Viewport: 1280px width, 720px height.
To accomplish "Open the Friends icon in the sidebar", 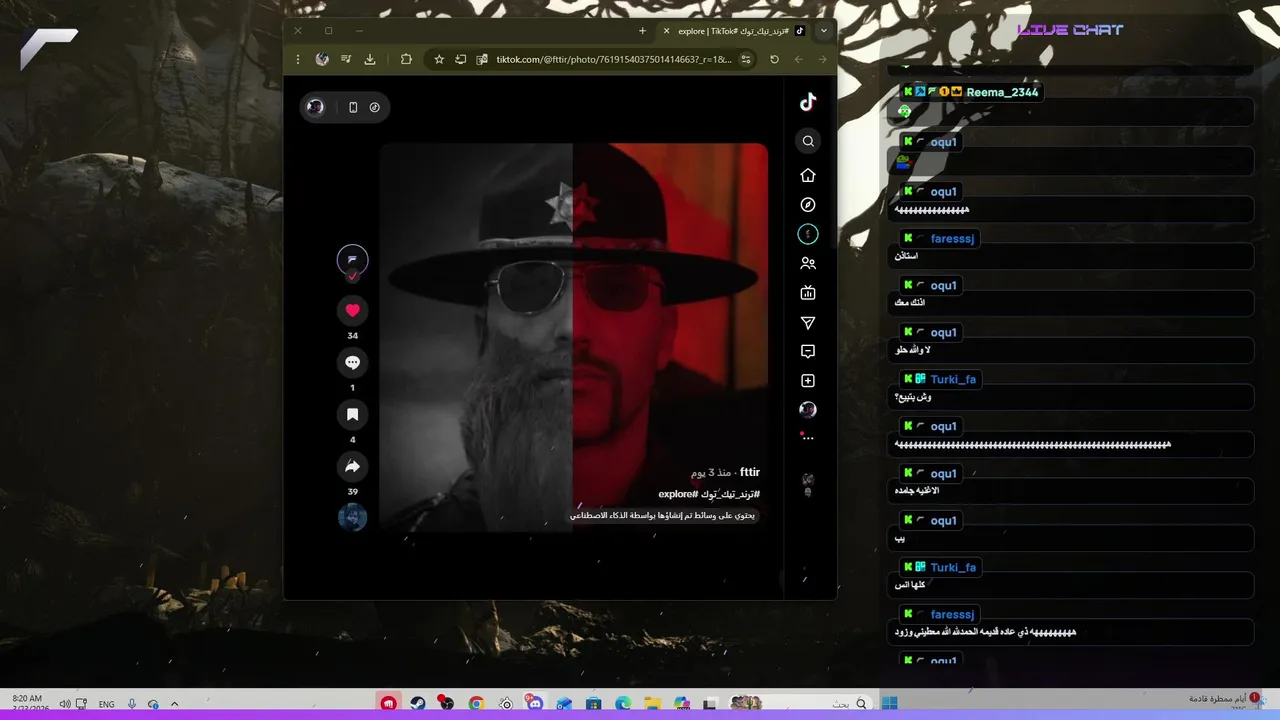I will [x=808, y=264].
